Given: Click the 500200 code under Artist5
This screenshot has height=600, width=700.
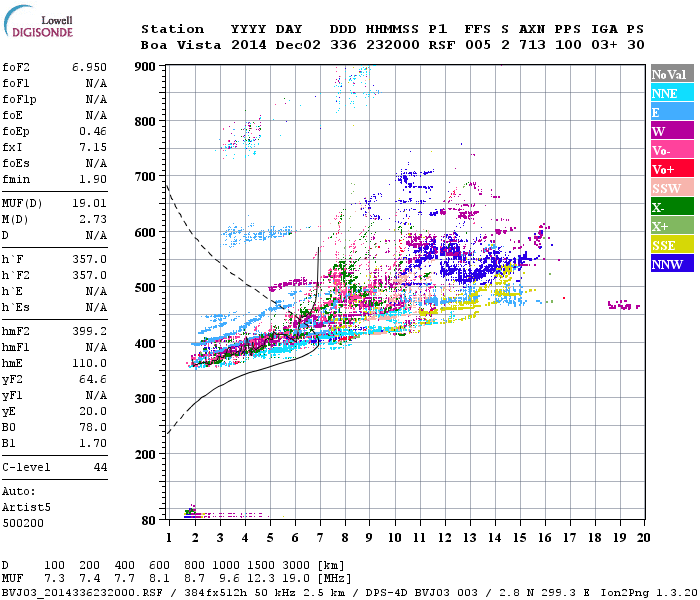Looking at the screenshot, I should pos(23,524).
